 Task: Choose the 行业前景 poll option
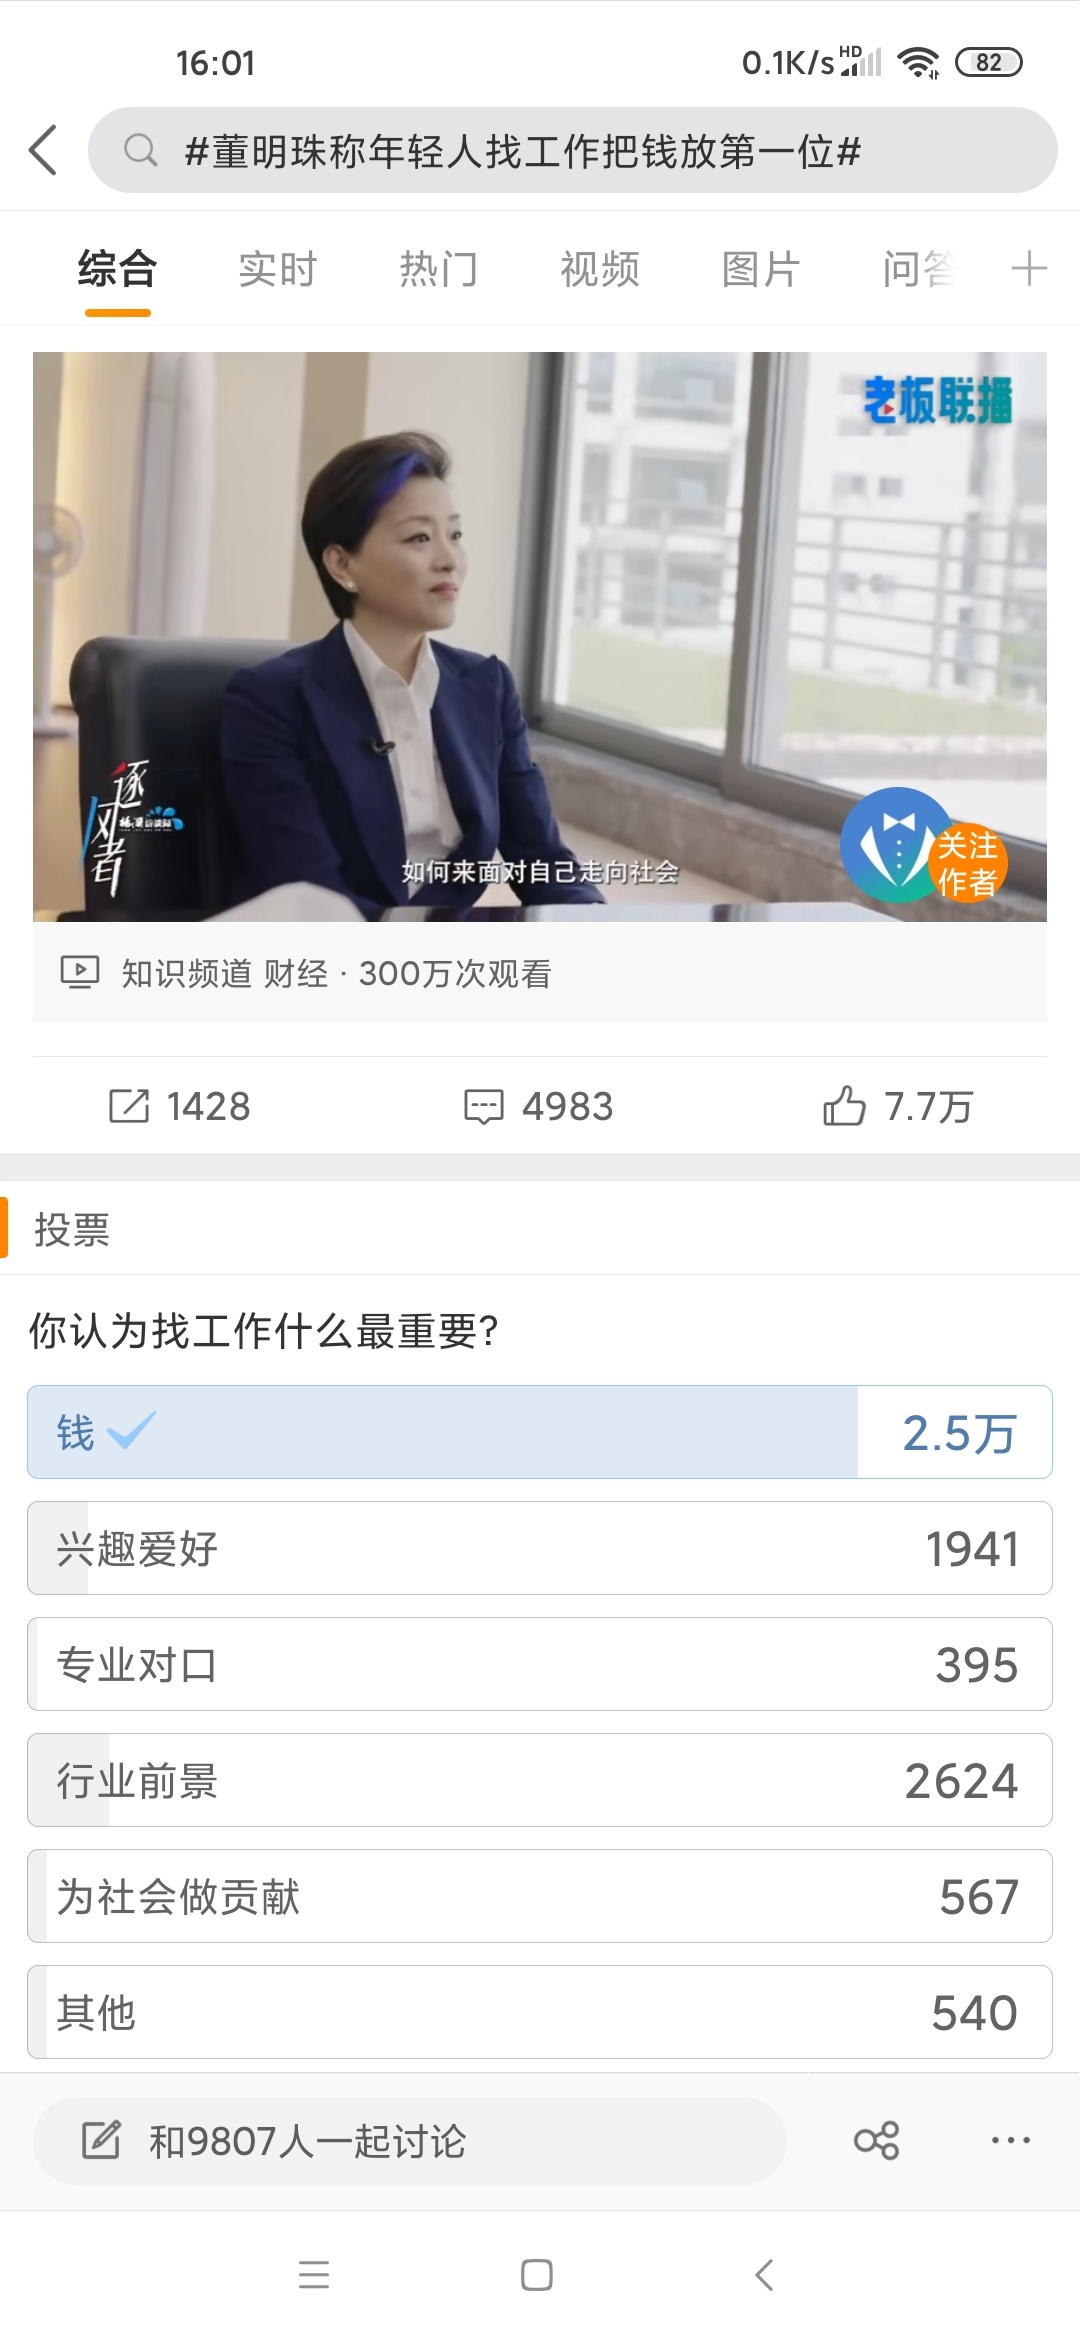point(540,1780)
